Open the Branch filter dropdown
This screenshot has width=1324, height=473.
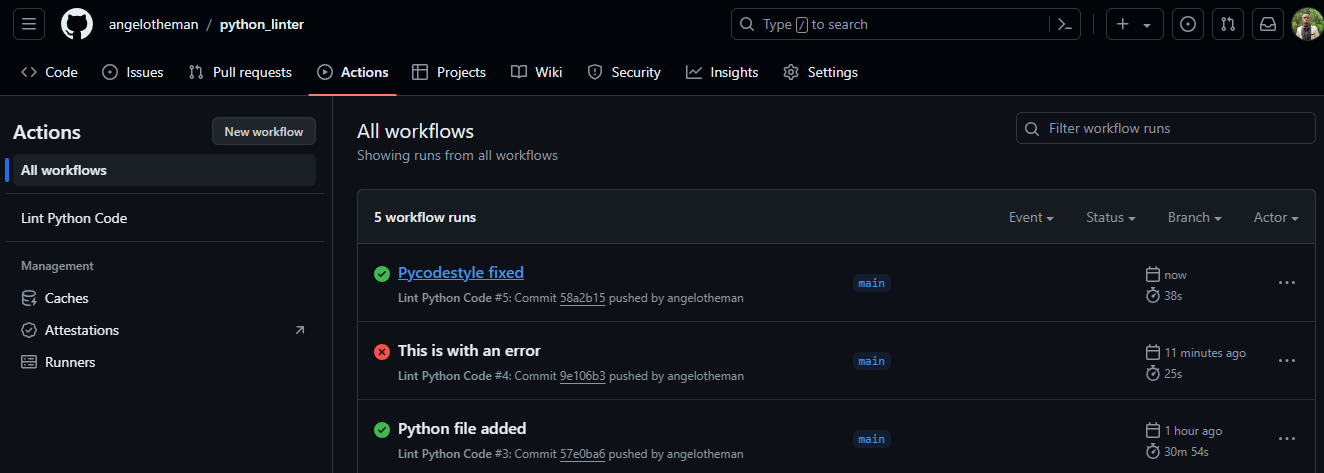point(1194,217)
